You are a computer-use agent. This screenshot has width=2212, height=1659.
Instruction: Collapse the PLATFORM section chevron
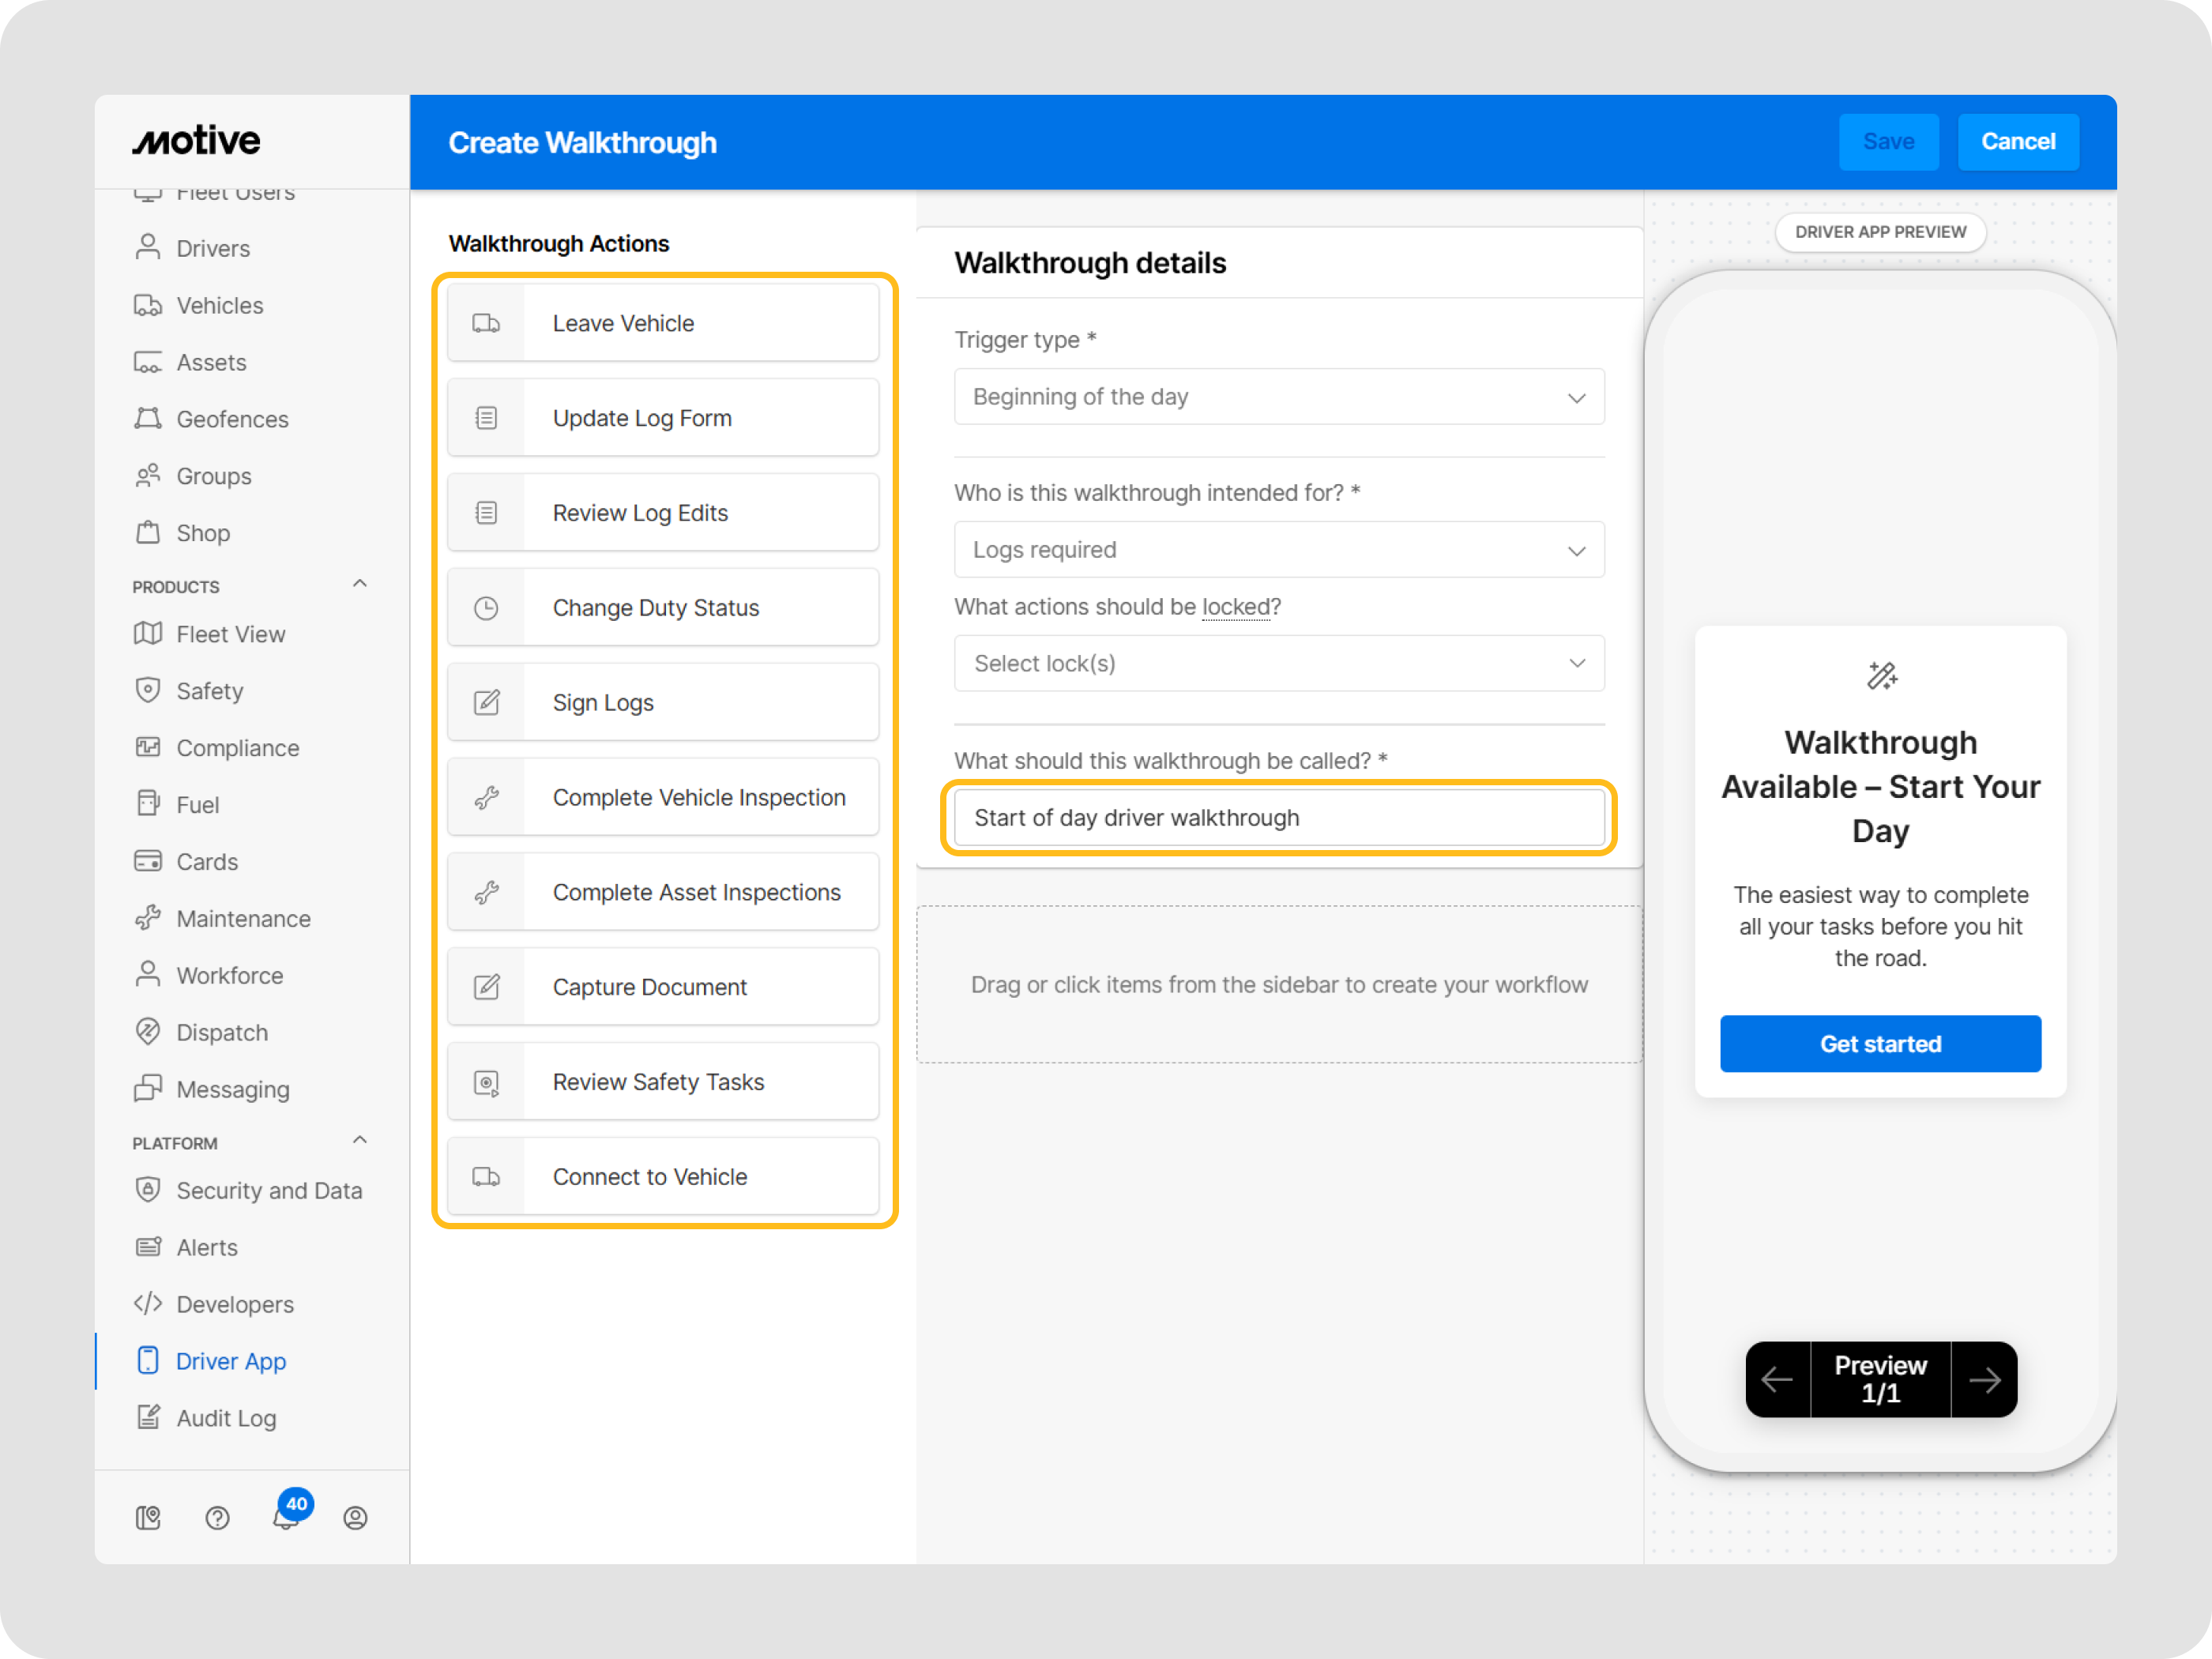click(360, 1140)
